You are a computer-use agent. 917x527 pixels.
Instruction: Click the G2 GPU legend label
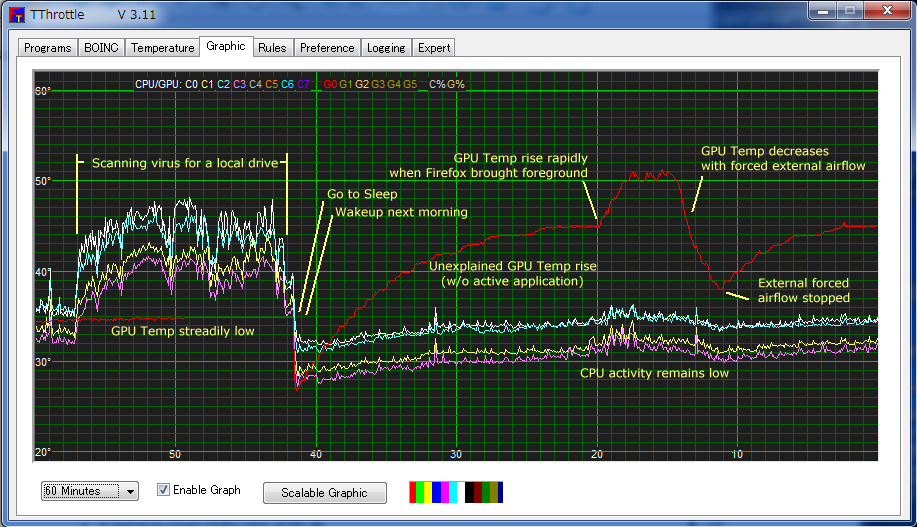pos(362,84)
